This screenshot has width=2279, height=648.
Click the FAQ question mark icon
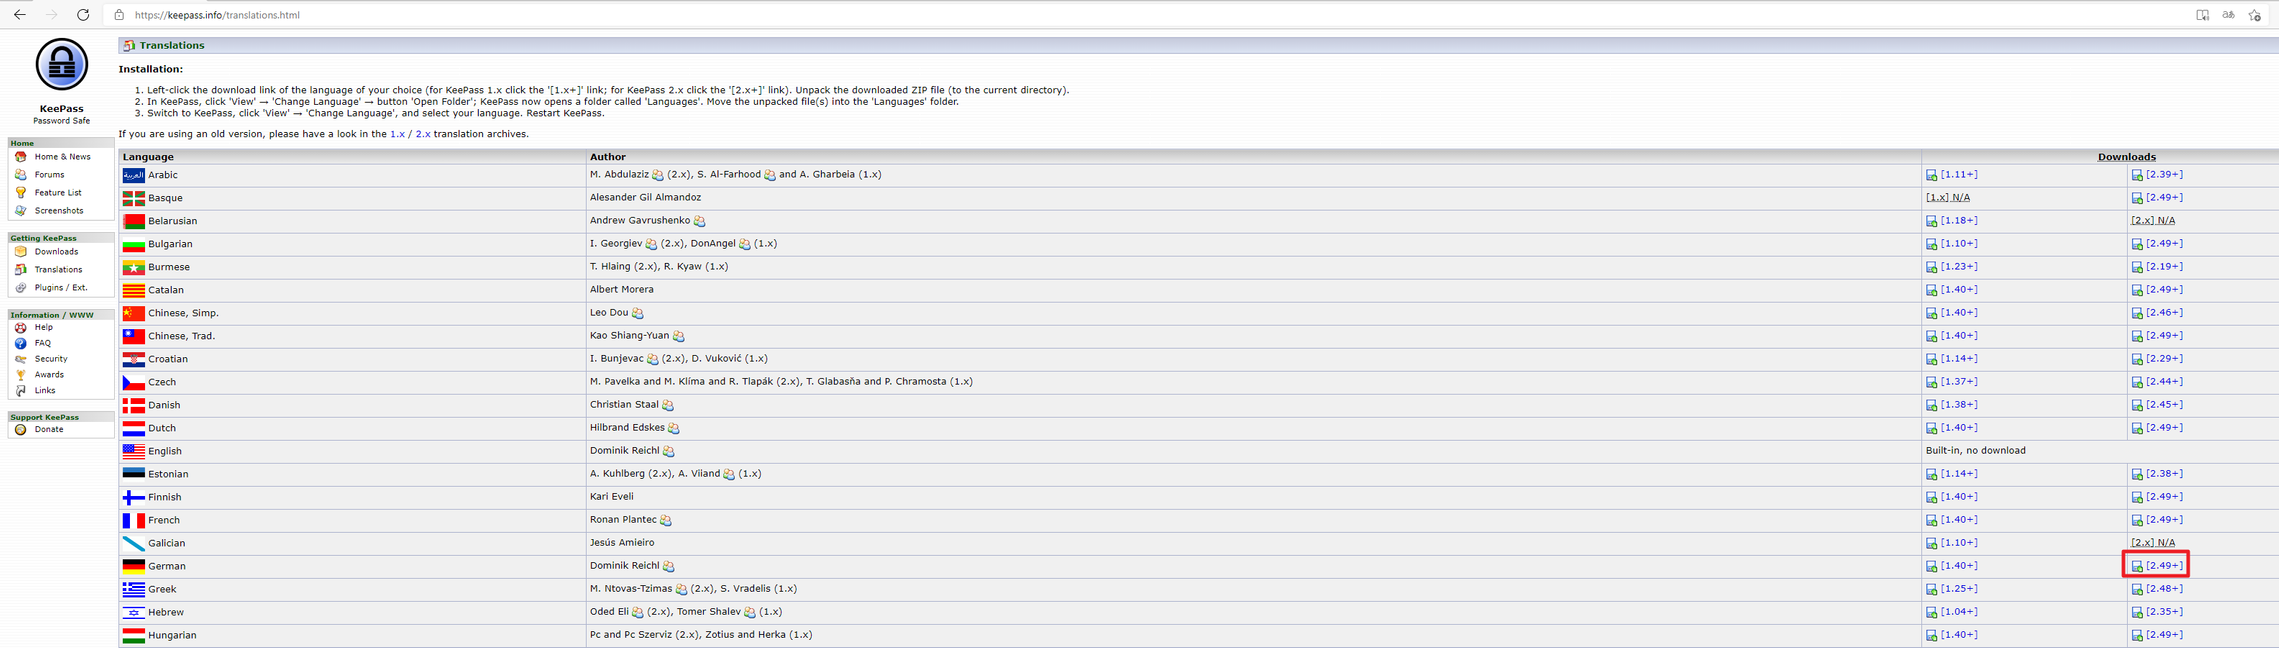[20, 343]
